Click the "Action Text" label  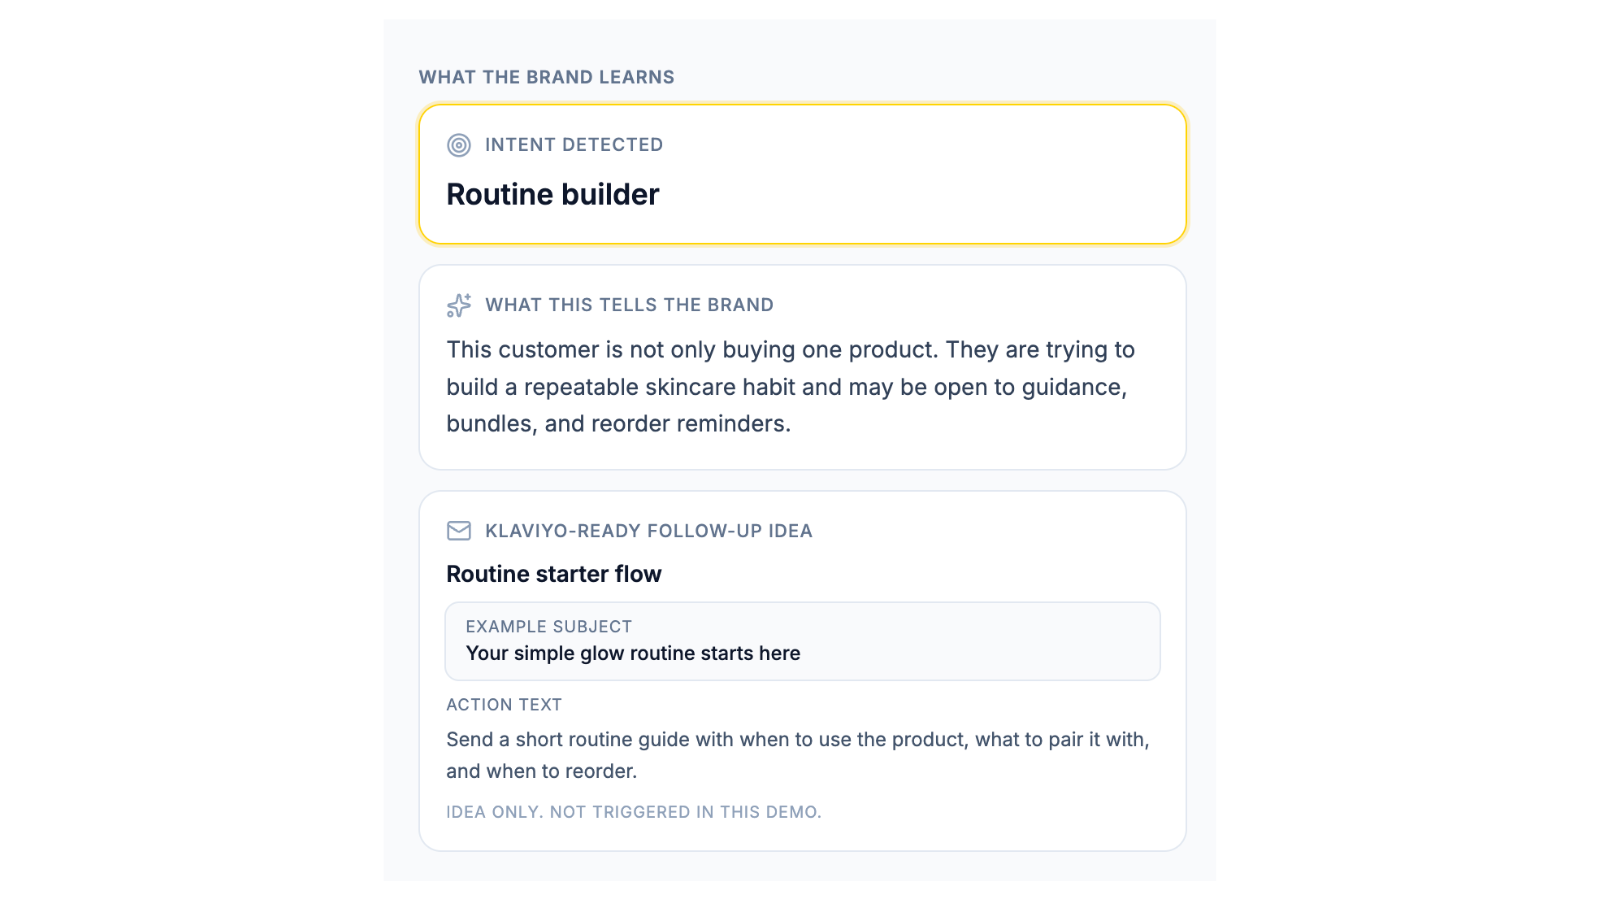[x=504, y=705]
